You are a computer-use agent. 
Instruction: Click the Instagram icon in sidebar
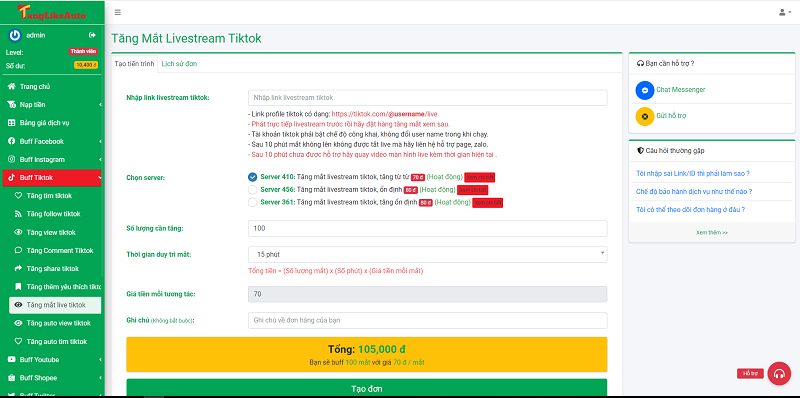click(x=11, y=159)
